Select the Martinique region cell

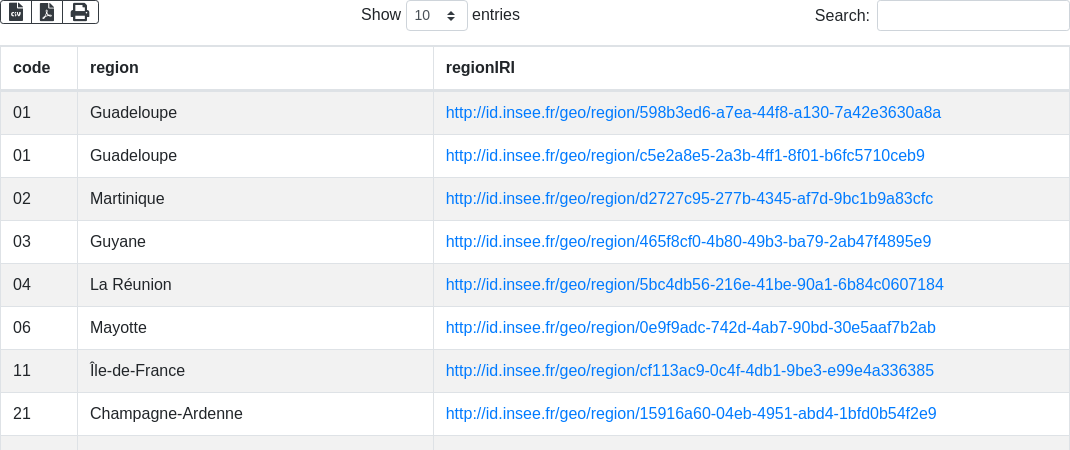[127, 199]
